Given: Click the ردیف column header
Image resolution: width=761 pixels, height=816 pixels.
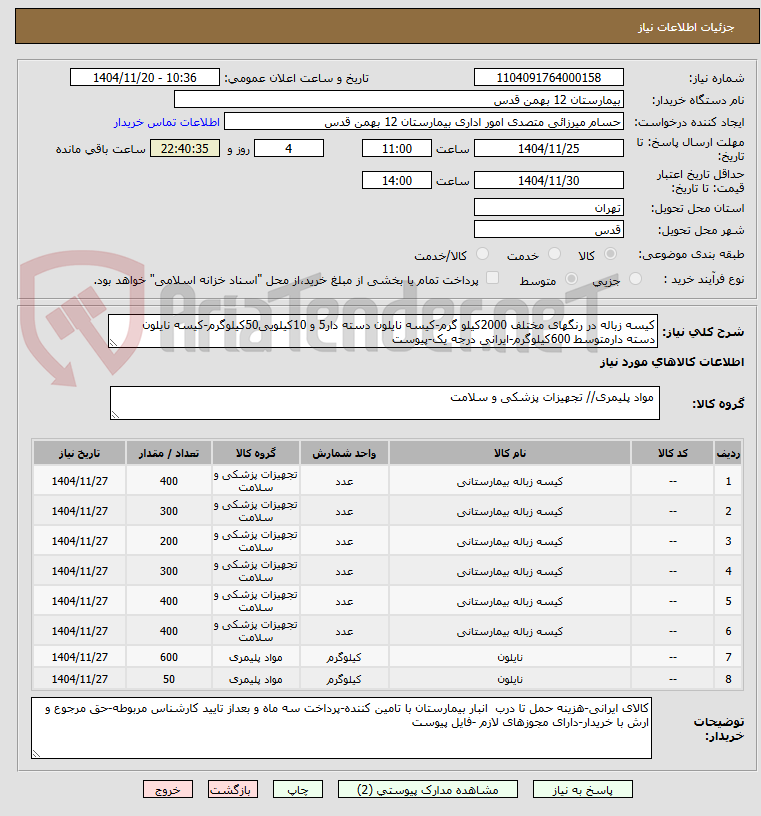Looking at the screenshot, I should click(728, 453).
